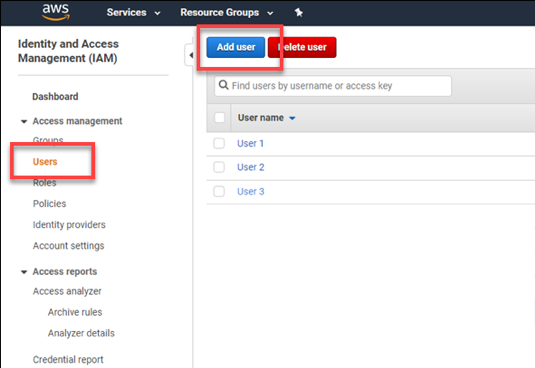Open Credential report page

(68, 359)
